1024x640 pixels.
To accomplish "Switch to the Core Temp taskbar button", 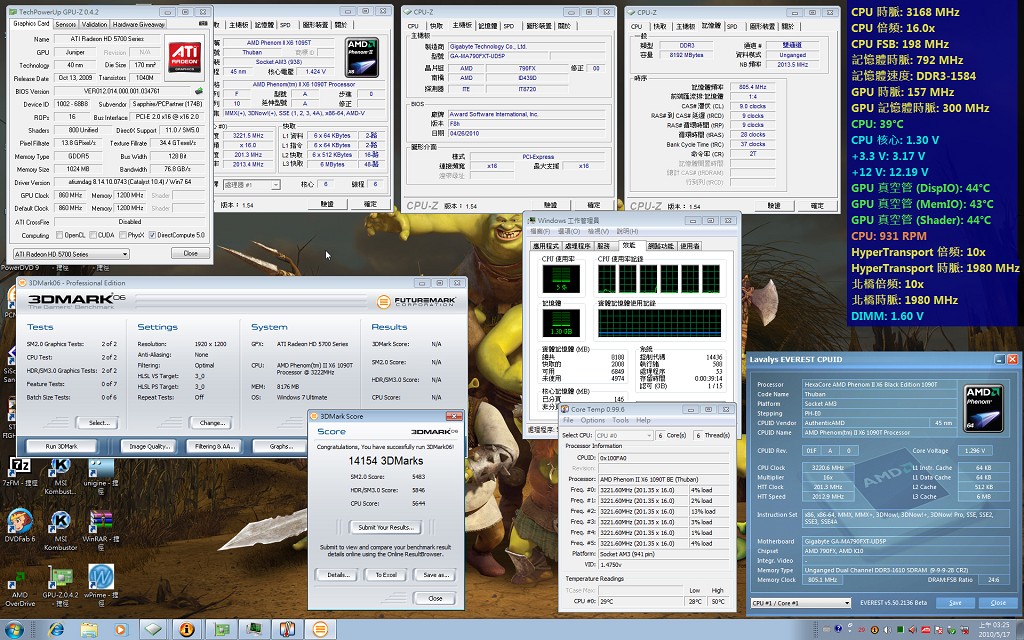I will 287,630.
